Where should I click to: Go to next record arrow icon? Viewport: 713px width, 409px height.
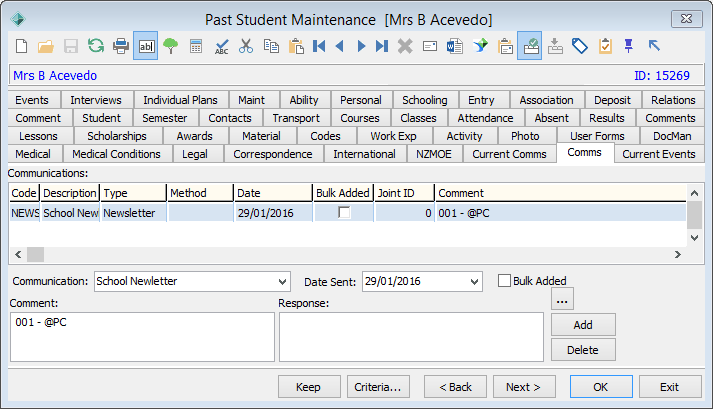[361, 46]
